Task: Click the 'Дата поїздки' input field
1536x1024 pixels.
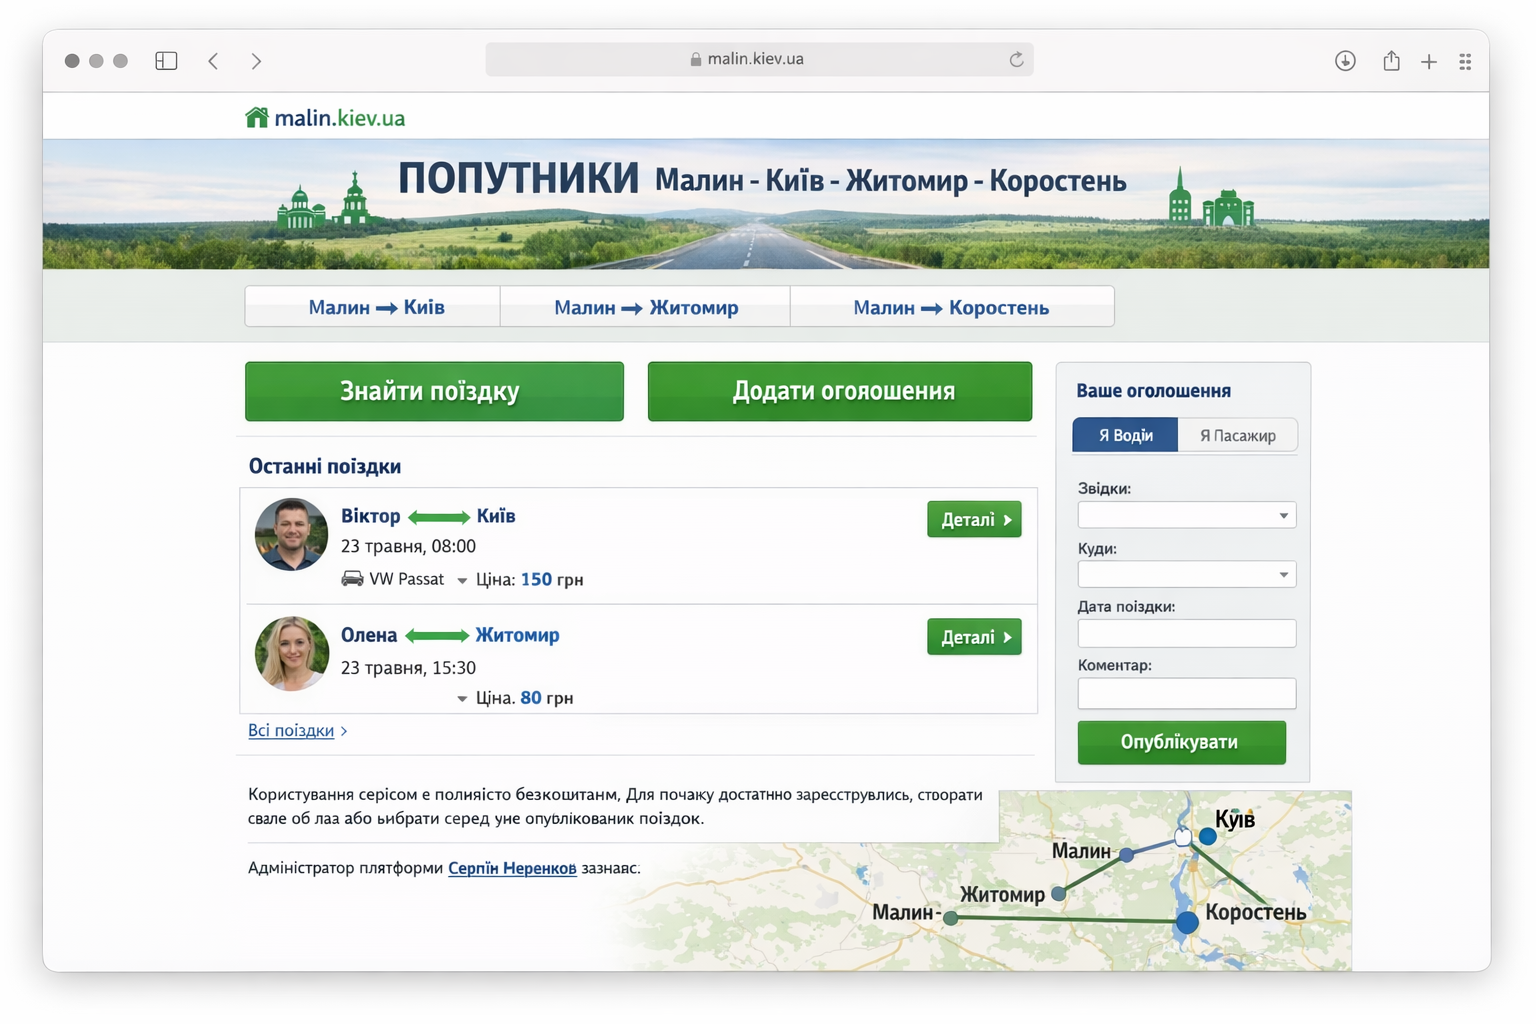Action: 1186,634
